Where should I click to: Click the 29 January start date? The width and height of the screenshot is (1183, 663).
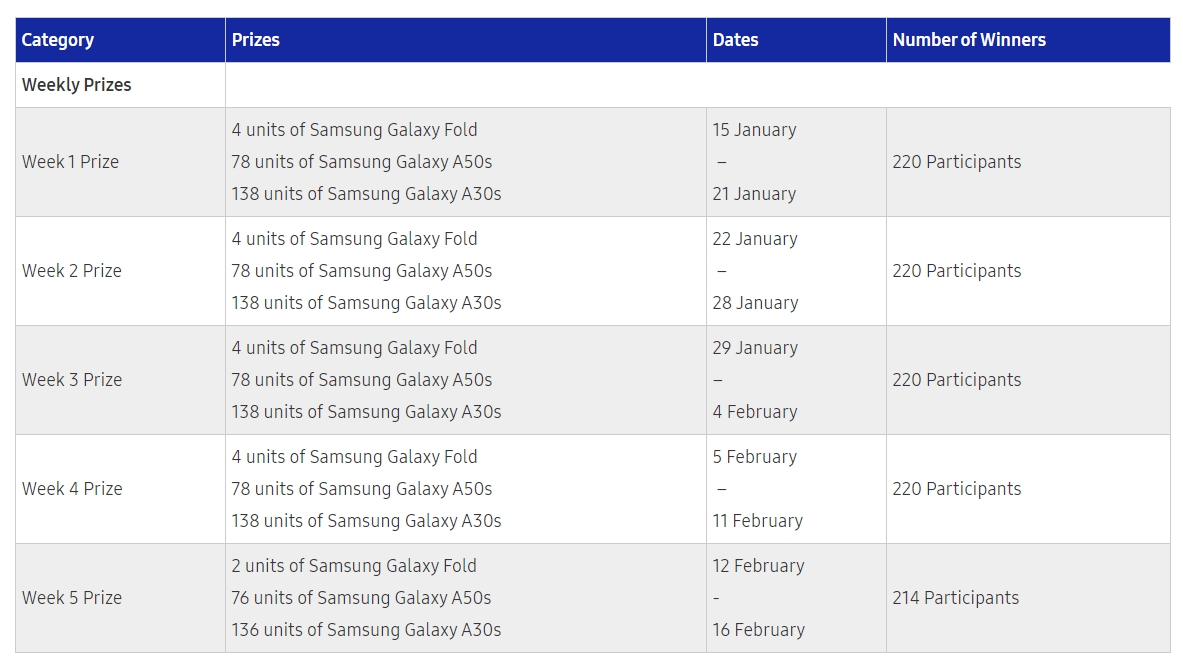pyautogui.click(x=756, y=348)
